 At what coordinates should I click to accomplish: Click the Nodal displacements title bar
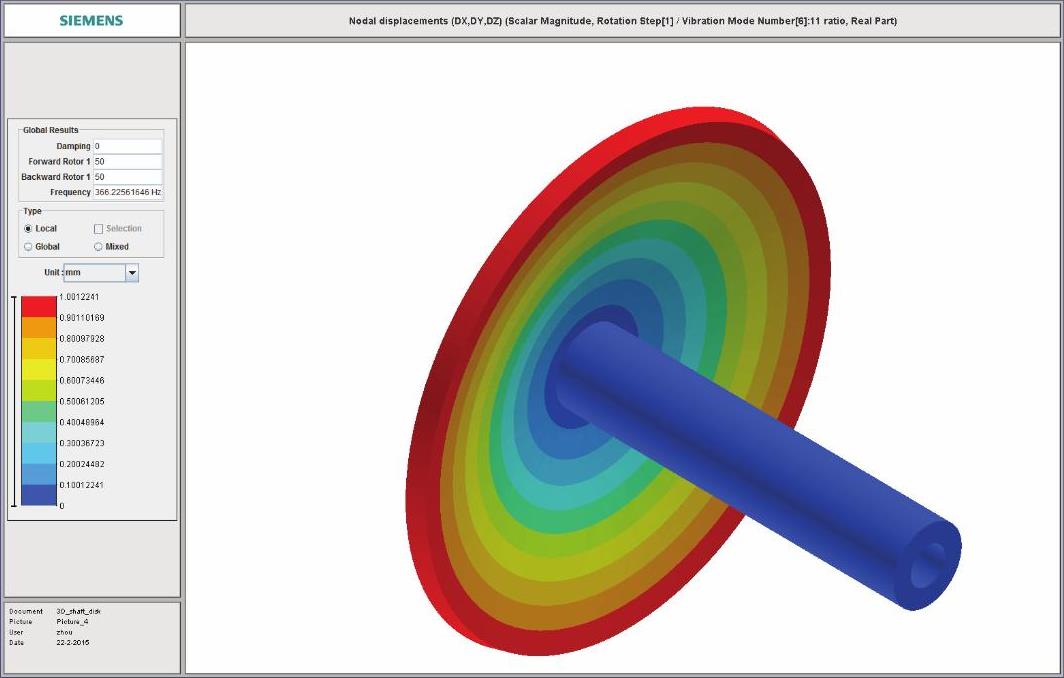[x=622, y=20]
